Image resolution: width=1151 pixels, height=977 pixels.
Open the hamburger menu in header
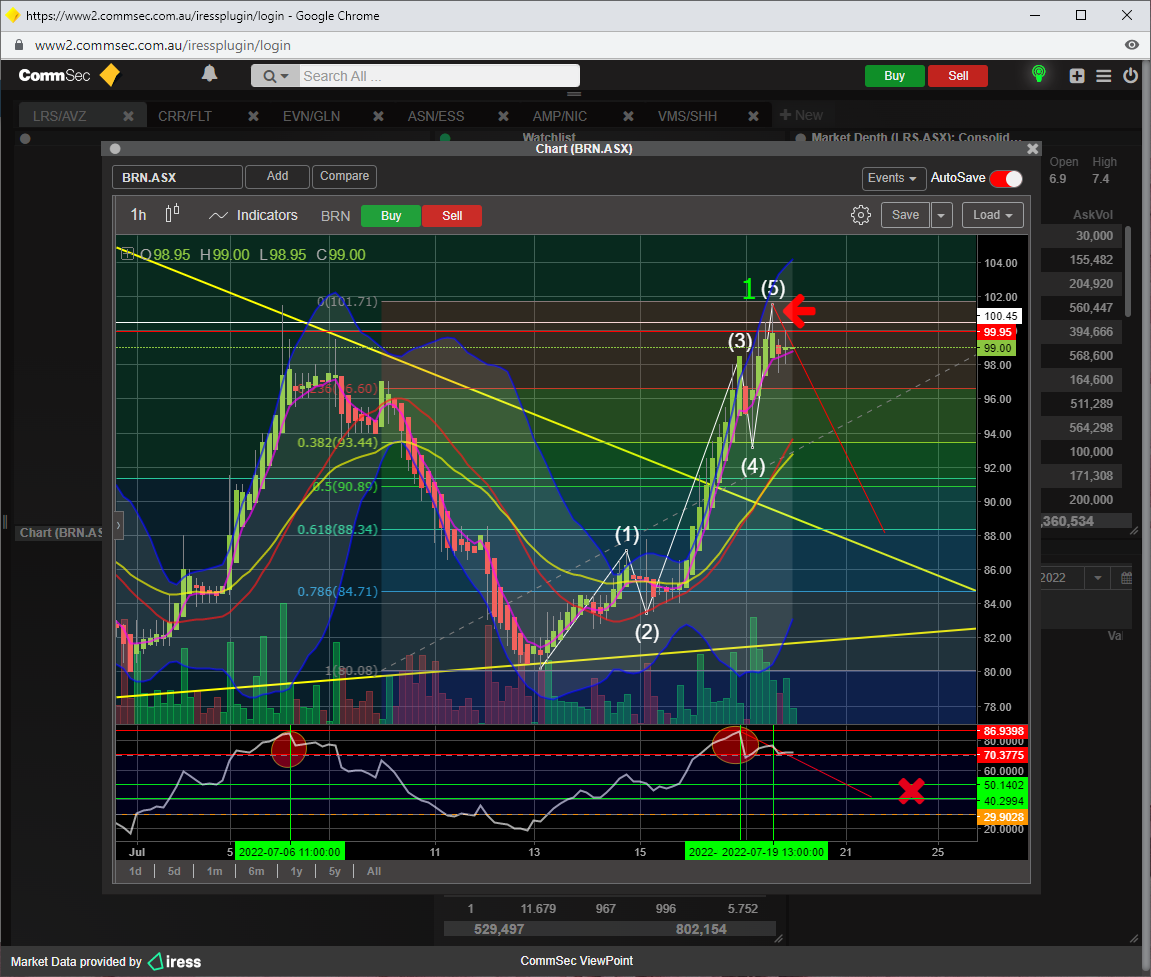coord(1103,76)
